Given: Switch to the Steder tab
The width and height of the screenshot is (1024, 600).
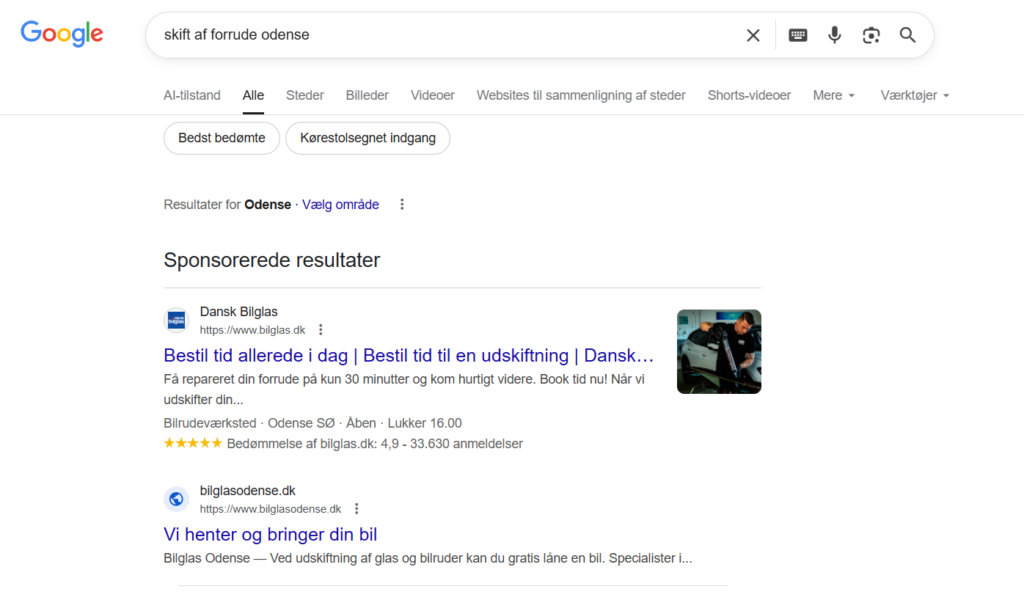Looking at the screenshot, I should 305,95.
